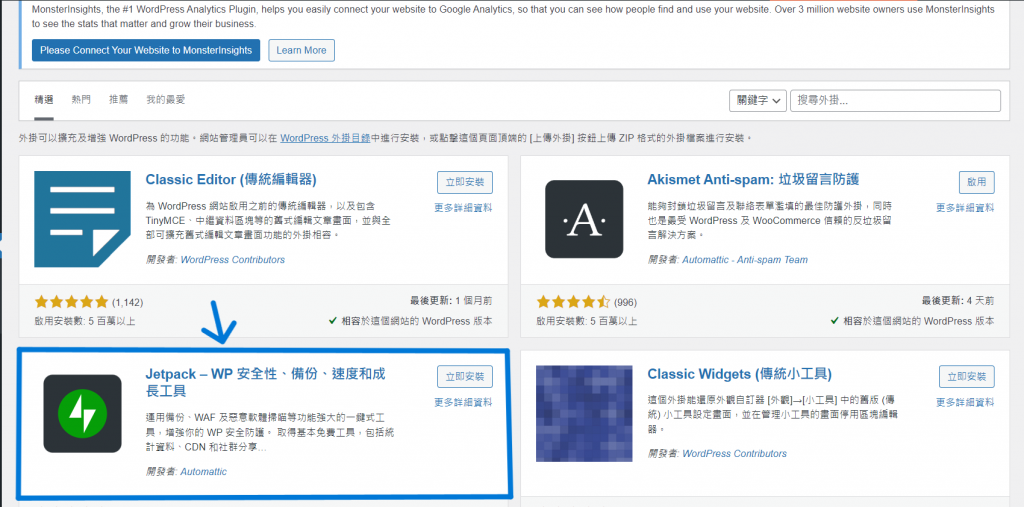Open WordPress Contributors link under Classic Editor
The image size is (1024, 507).
[232, 259]
